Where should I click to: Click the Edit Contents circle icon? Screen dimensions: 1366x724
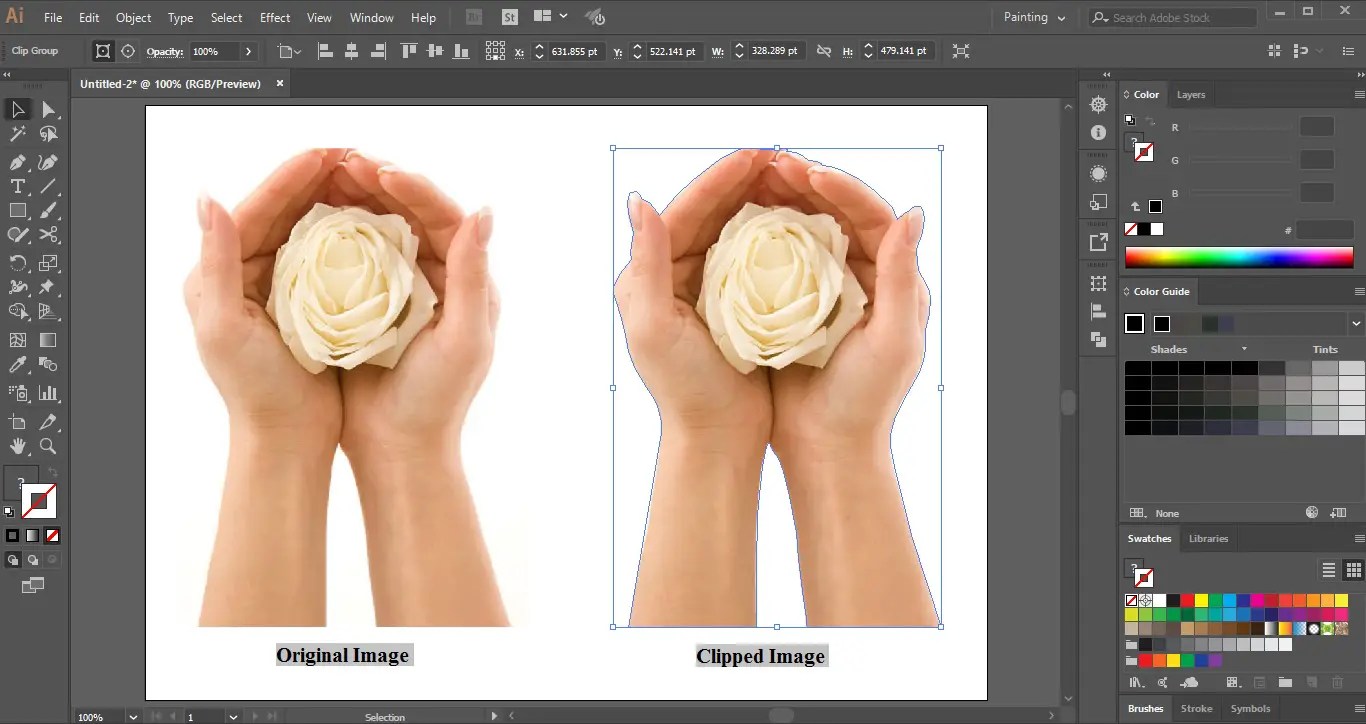(x=128, y=51)
